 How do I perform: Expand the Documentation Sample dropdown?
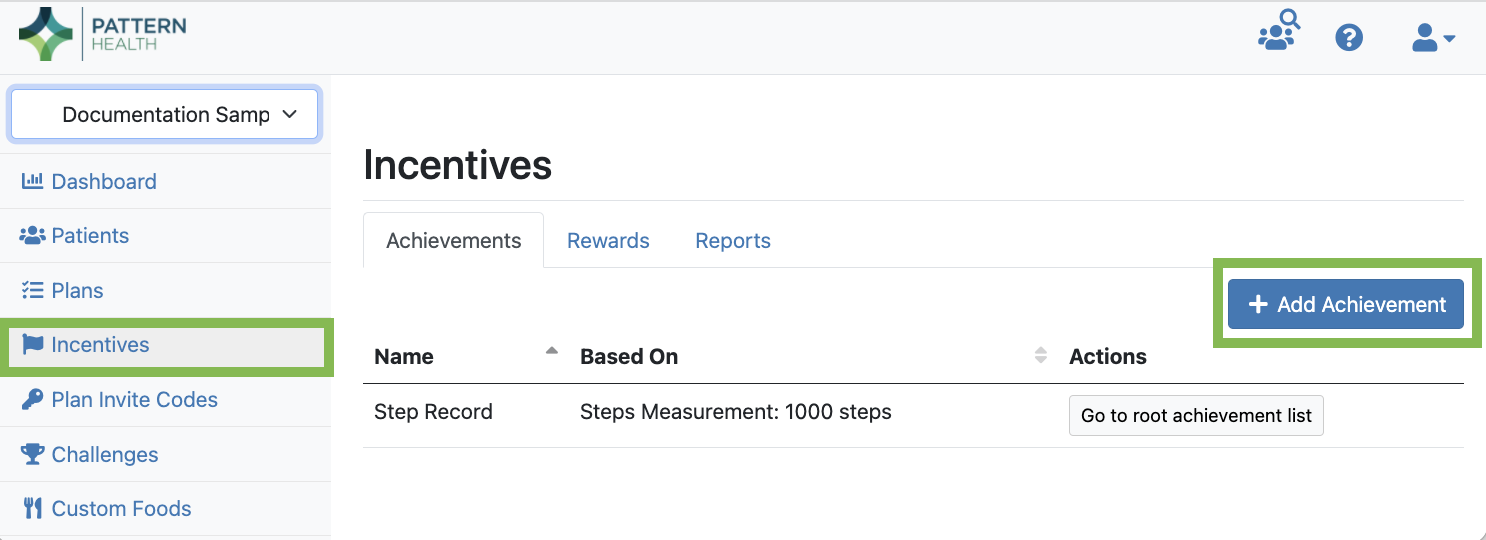point(164,115)
